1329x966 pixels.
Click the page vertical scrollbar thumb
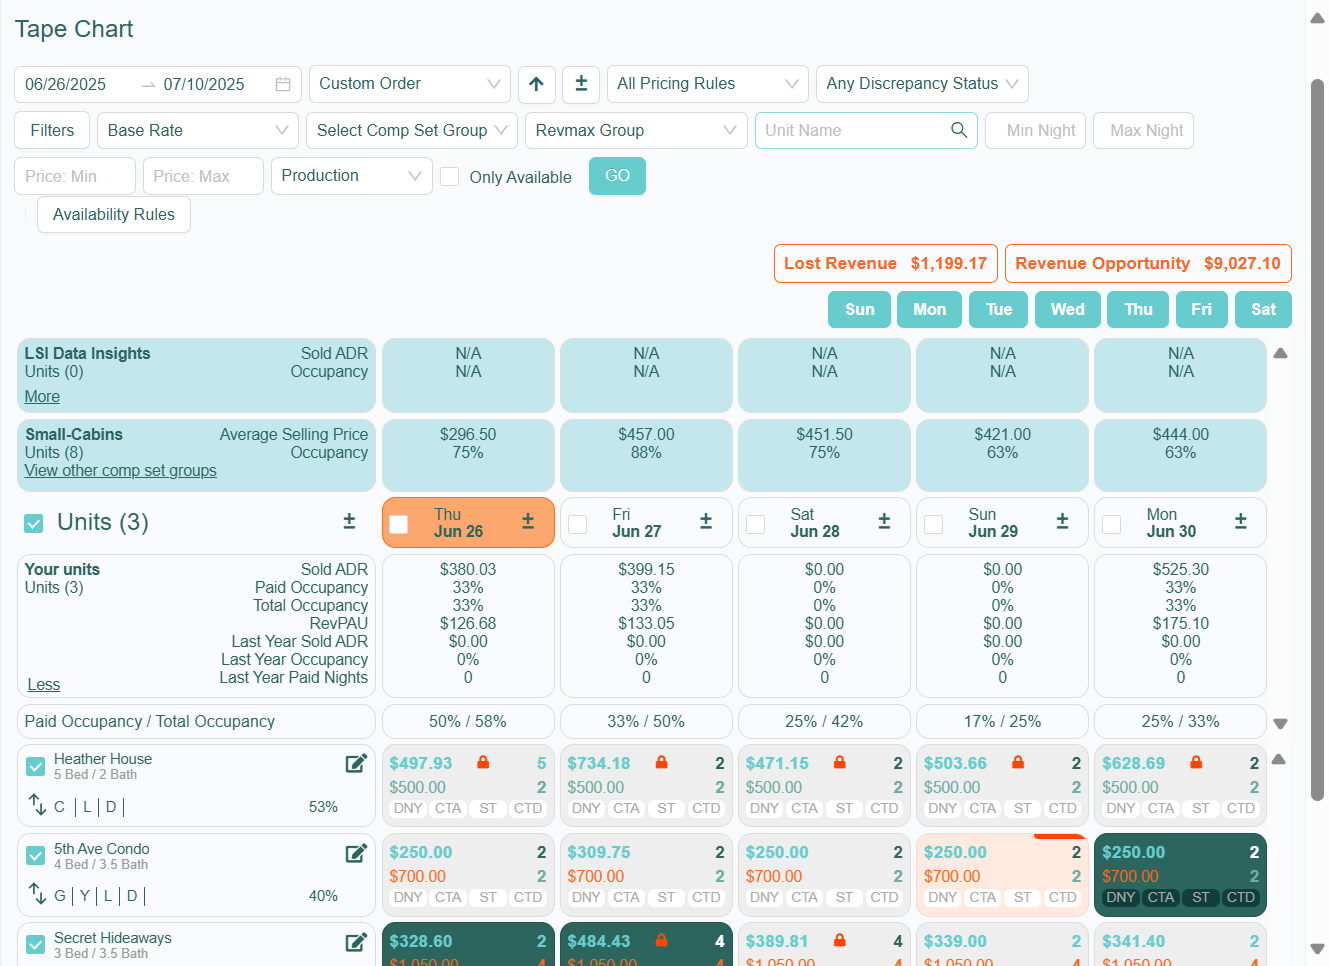[x=1317, y=440]
